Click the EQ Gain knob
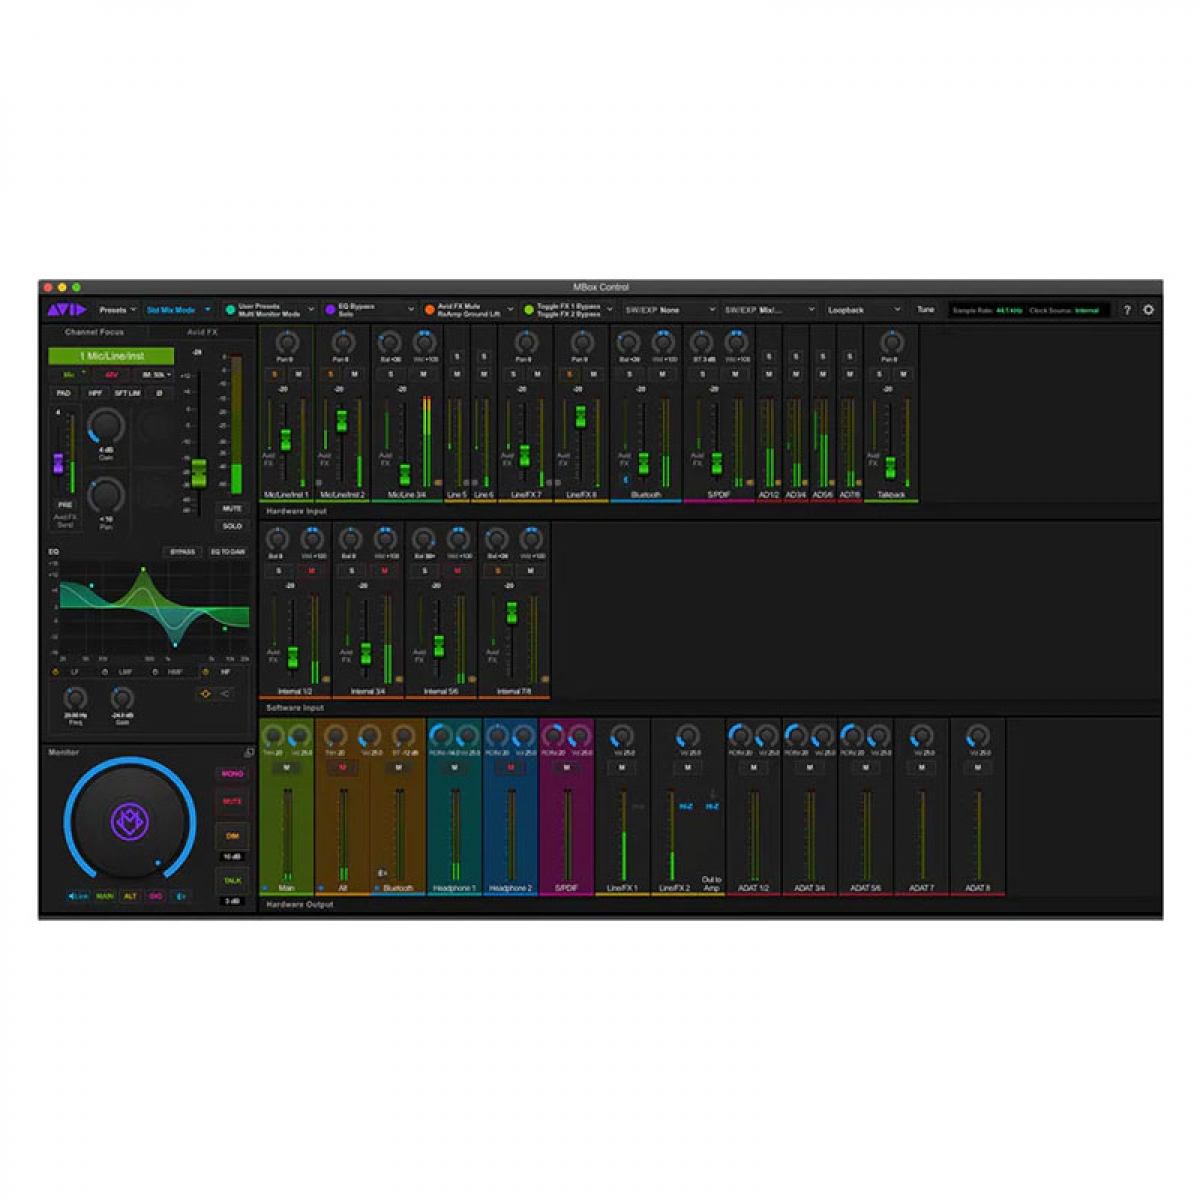Screen dimensions: 1200x1200 (122, 698)
